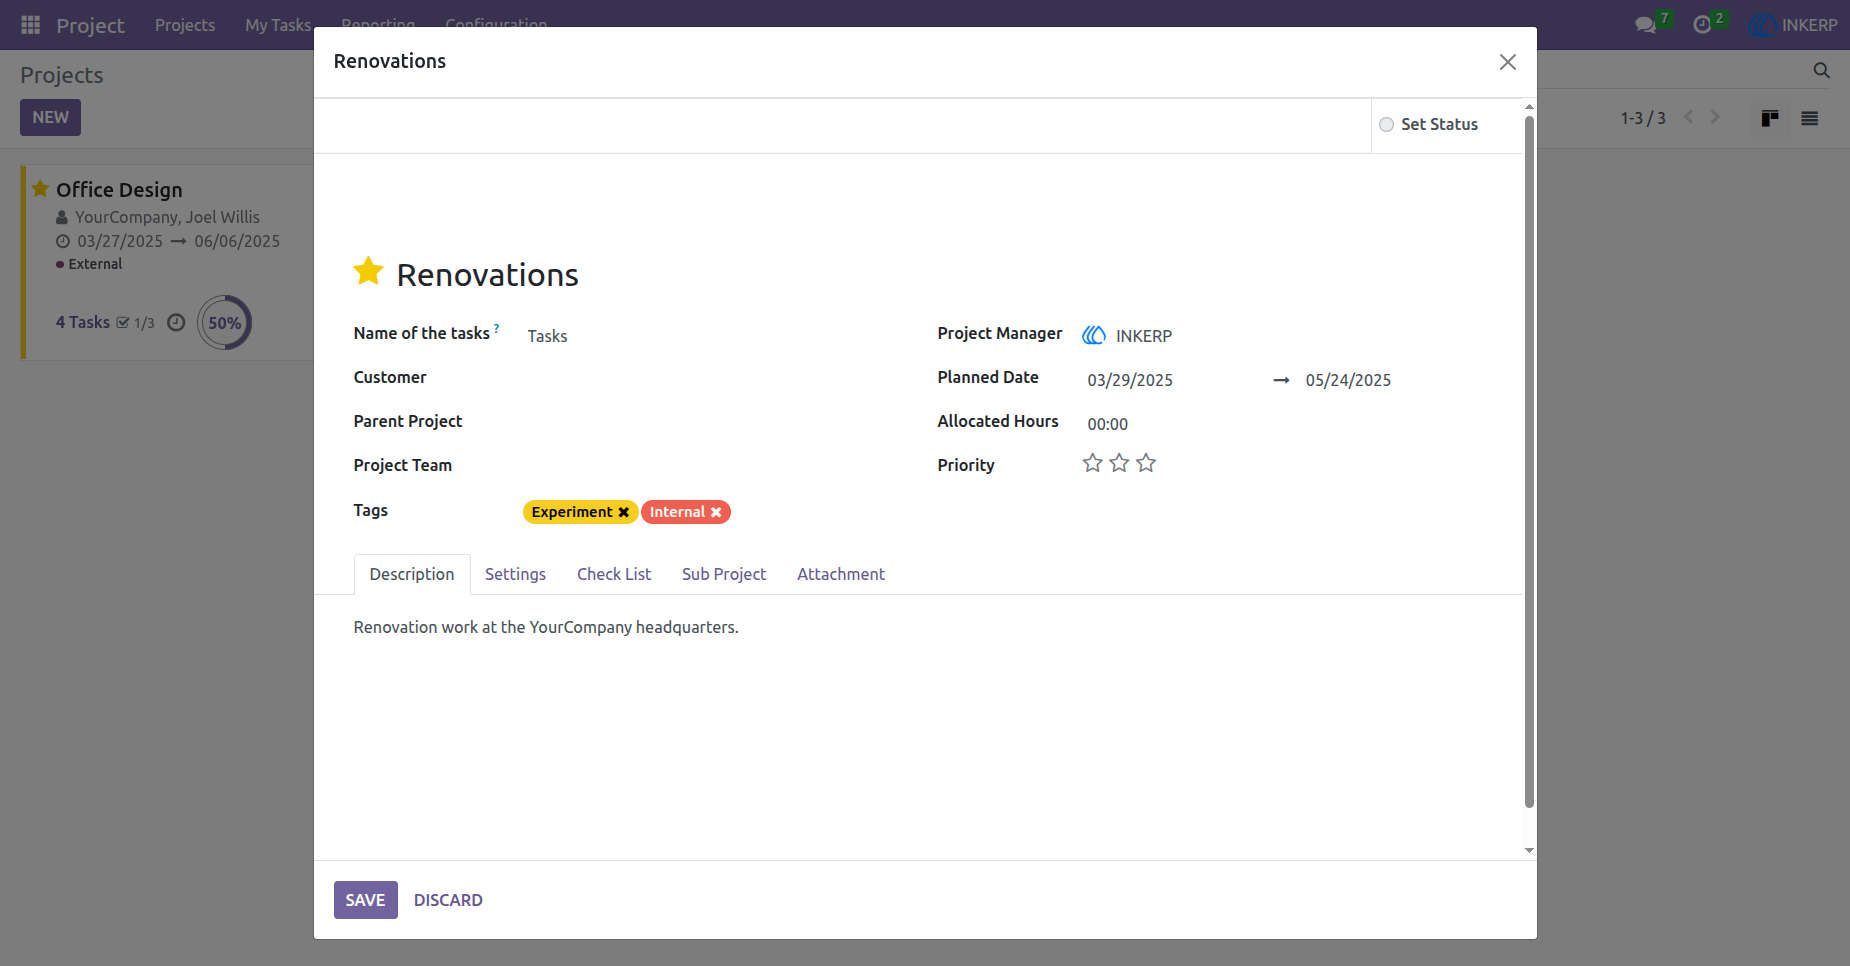Remove the Internal tag

click(x=716, y=512)
